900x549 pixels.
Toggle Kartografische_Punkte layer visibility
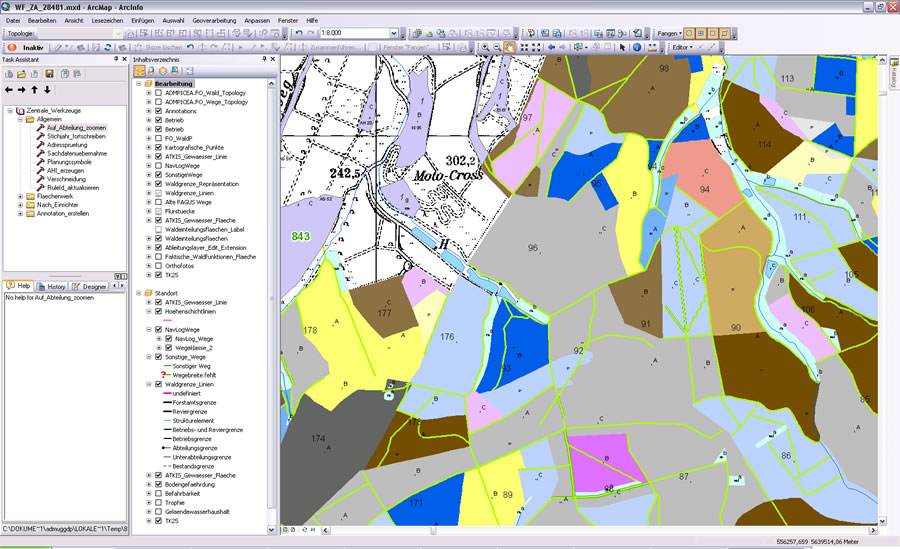[x=158, y=148]
